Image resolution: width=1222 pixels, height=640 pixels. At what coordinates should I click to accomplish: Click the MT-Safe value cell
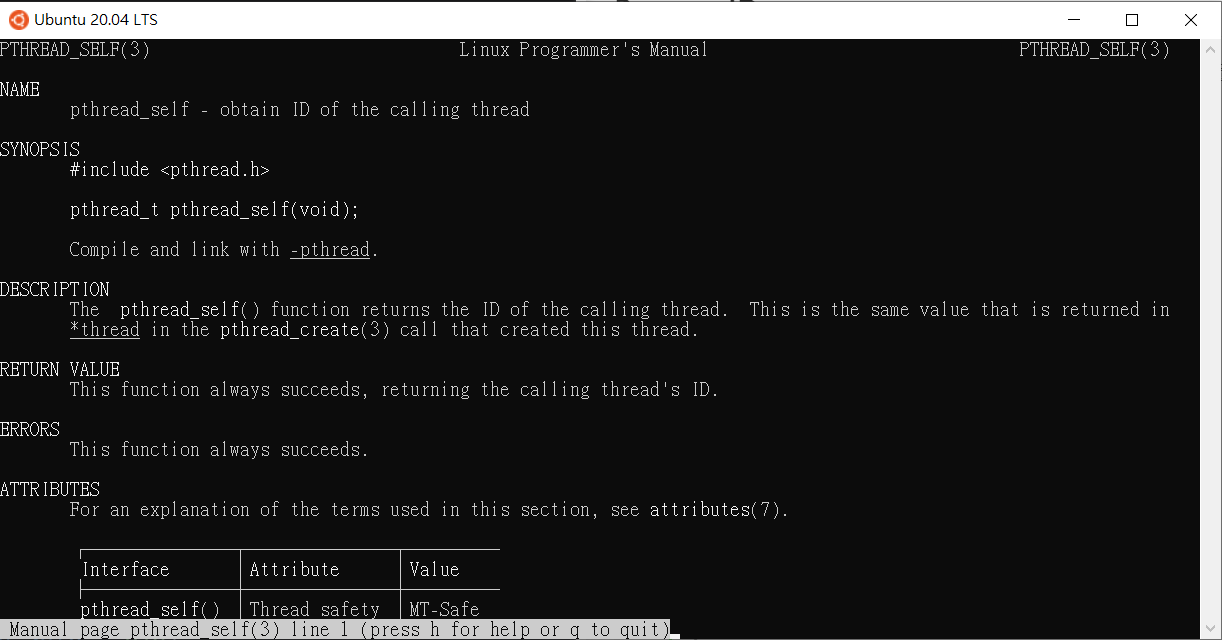coord(445,609)
